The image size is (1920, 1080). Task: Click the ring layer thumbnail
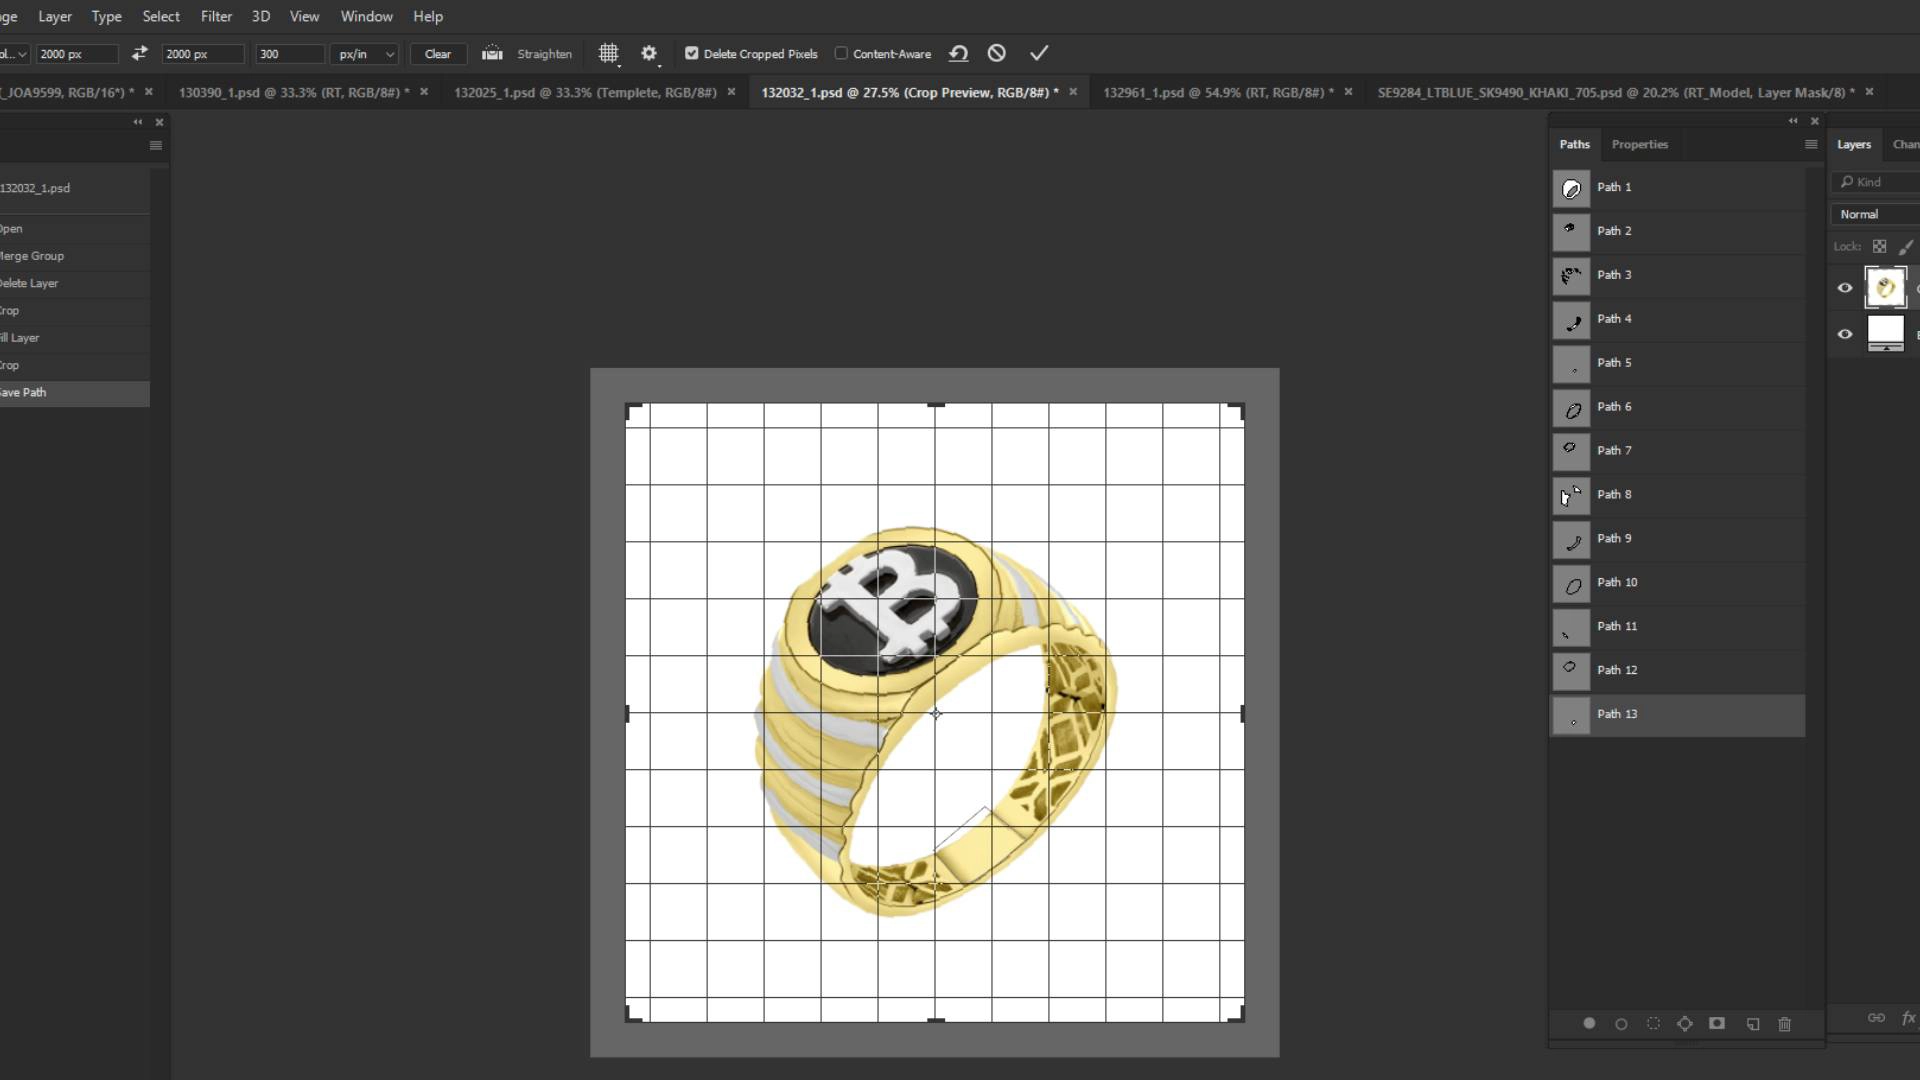[x=1885, y=288]
